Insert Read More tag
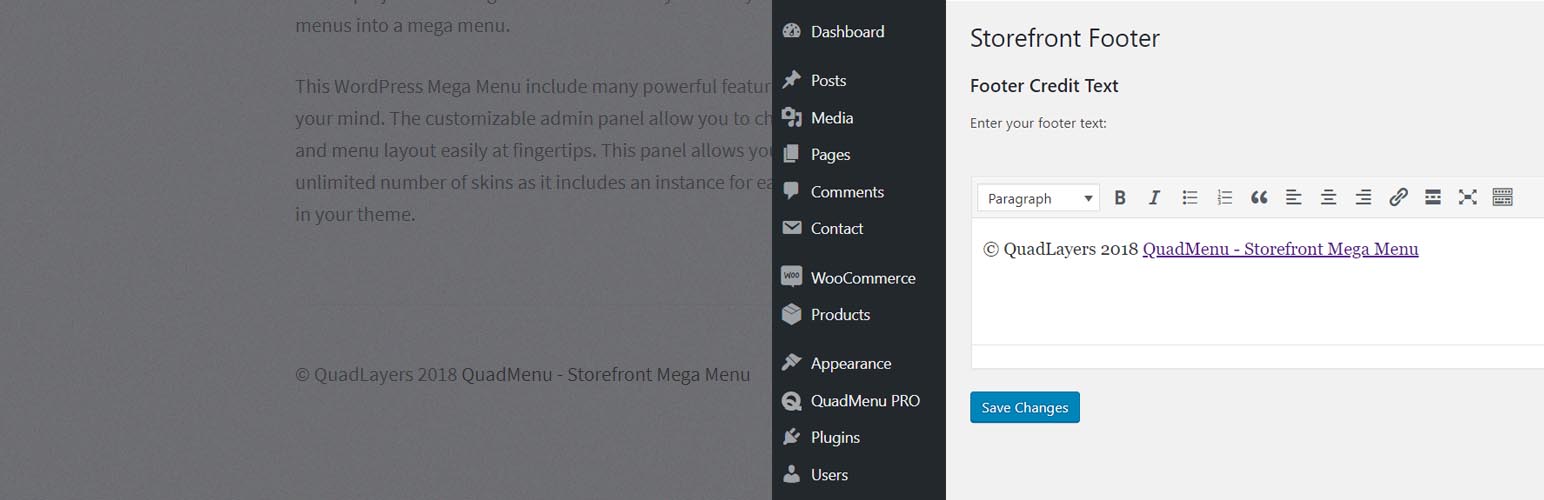Image resolution: width=1544 pixels, height=500 pixels. pos(1432,198)
